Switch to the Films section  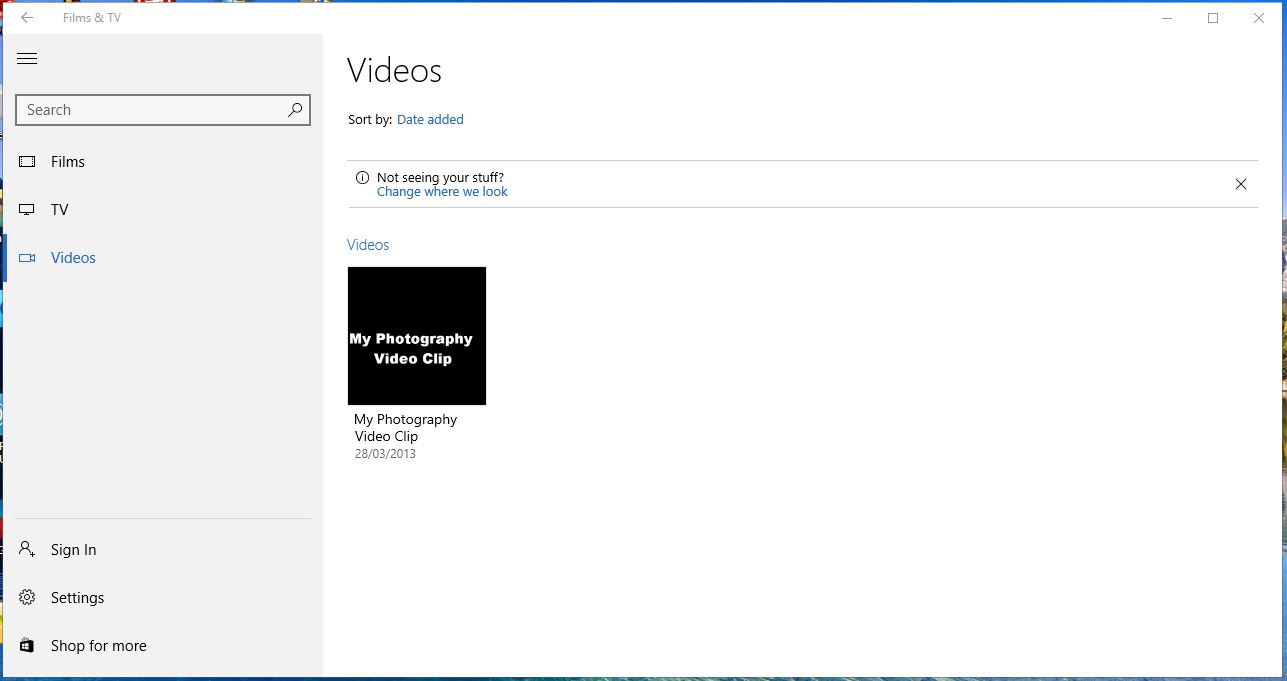point(68,161)
